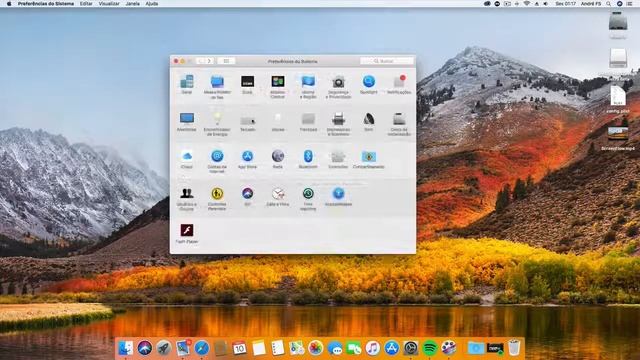Image resolution: width=640 pixels, height=360 pixels.
Task: Open the Acessibilidade pane
Action: coord(338,196)
